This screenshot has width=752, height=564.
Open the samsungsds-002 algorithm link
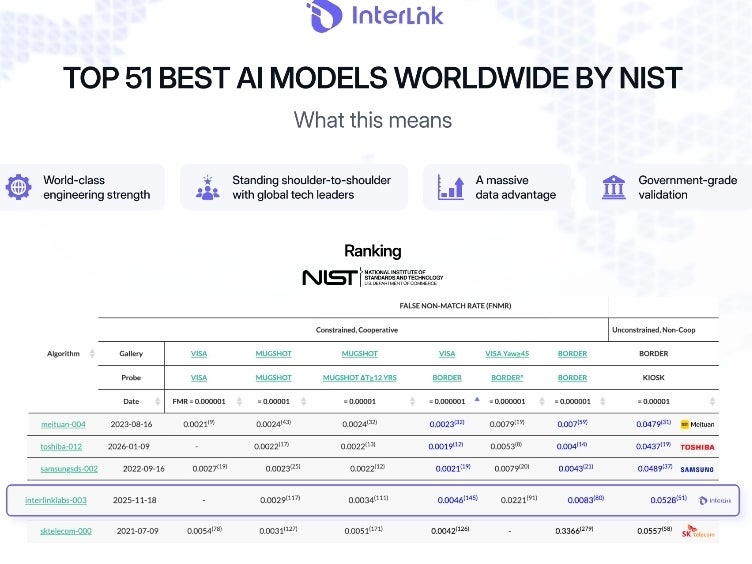pyautogui.click(x=69, y=469)
